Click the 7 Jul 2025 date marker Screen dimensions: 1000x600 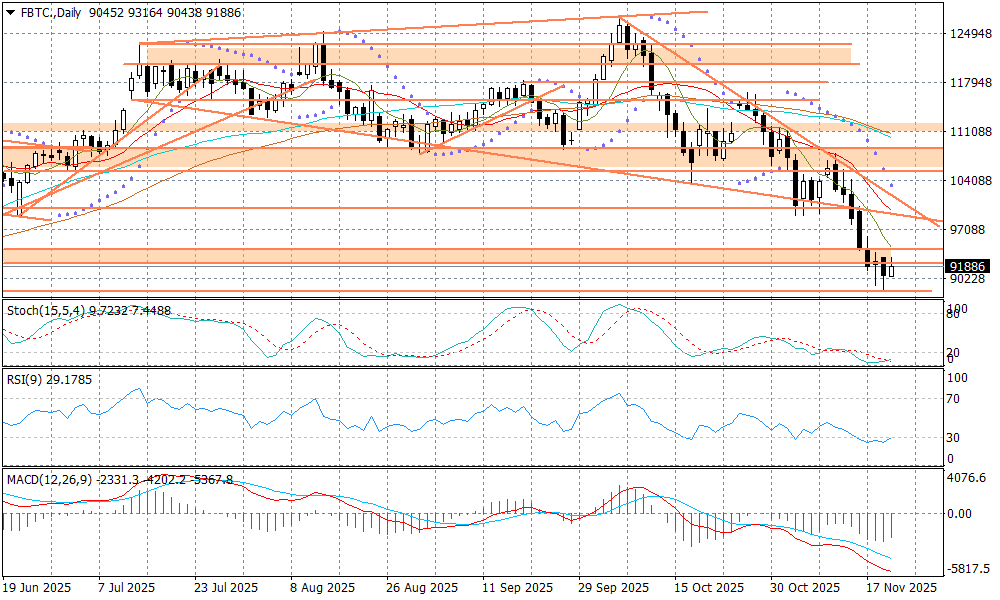click(126, 588)
